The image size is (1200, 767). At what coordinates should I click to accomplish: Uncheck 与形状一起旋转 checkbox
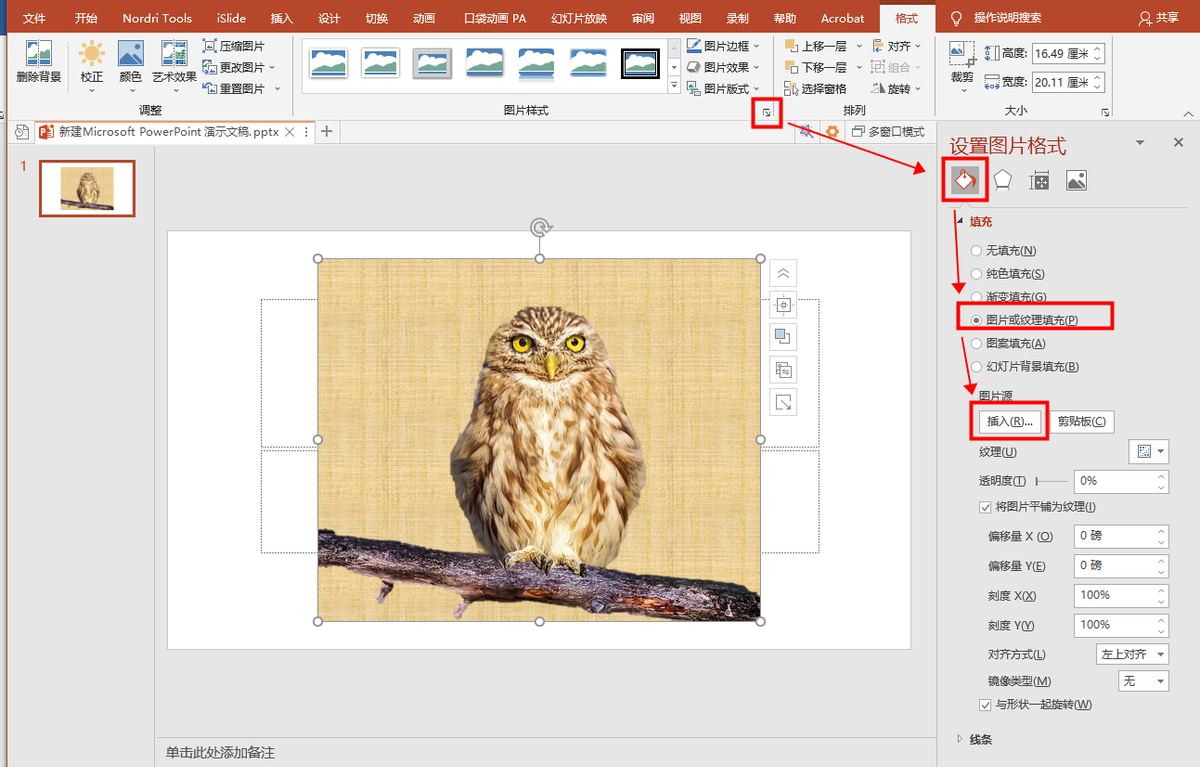[x=985, y=705]
